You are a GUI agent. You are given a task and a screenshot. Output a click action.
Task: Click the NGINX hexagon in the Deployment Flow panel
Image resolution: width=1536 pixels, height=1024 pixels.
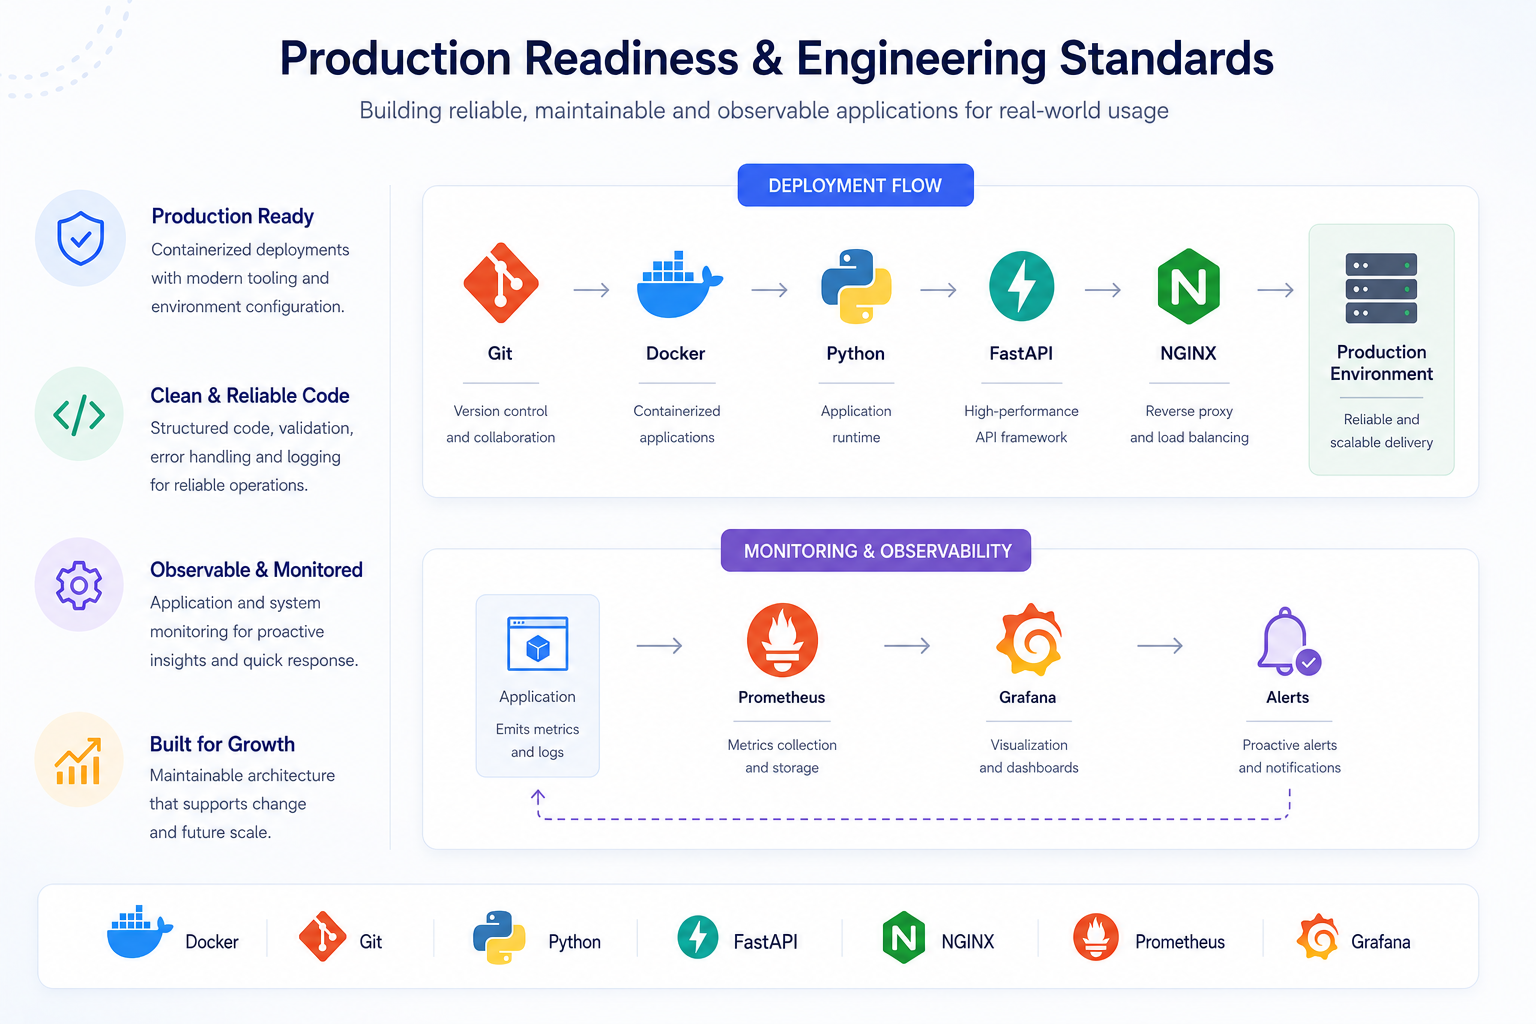coord(1188,286)
